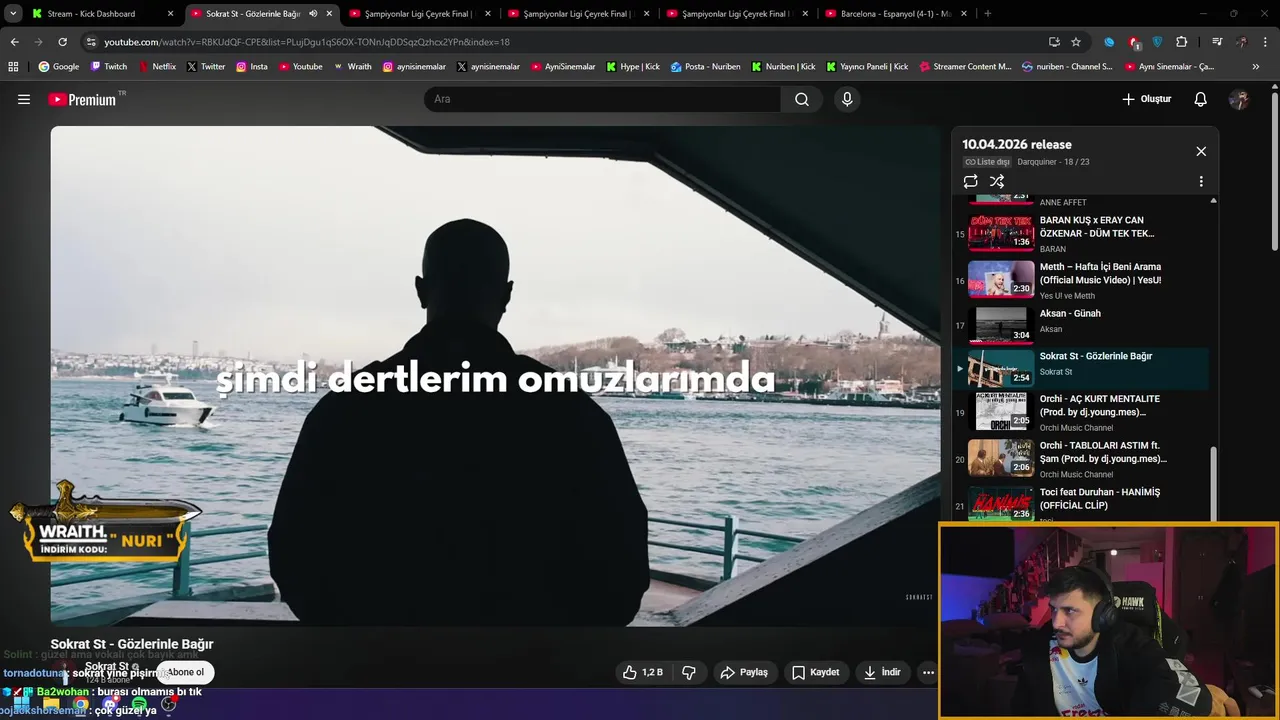The height and width of the screenshot is (720, 1280).
Task: Close the playlist panel with X
Action: tap(1201, 151)
